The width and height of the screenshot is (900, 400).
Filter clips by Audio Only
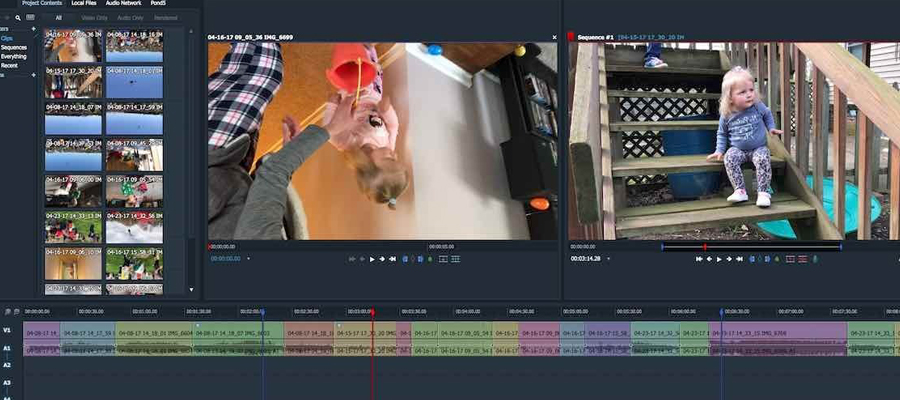click(x=130, y=18)
